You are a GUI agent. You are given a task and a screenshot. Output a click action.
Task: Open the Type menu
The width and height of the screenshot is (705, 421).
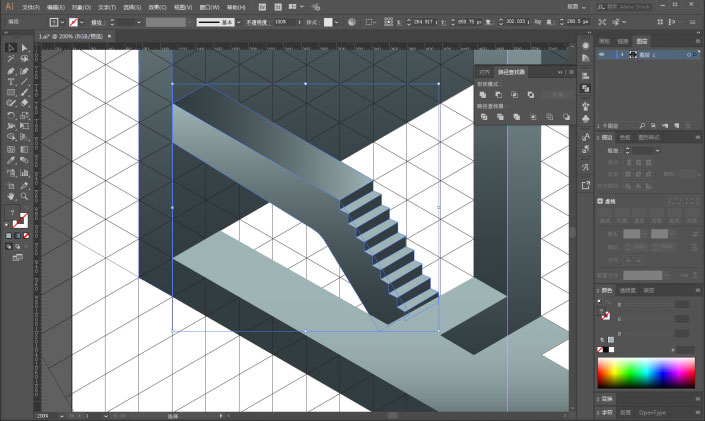click(107, 7)
